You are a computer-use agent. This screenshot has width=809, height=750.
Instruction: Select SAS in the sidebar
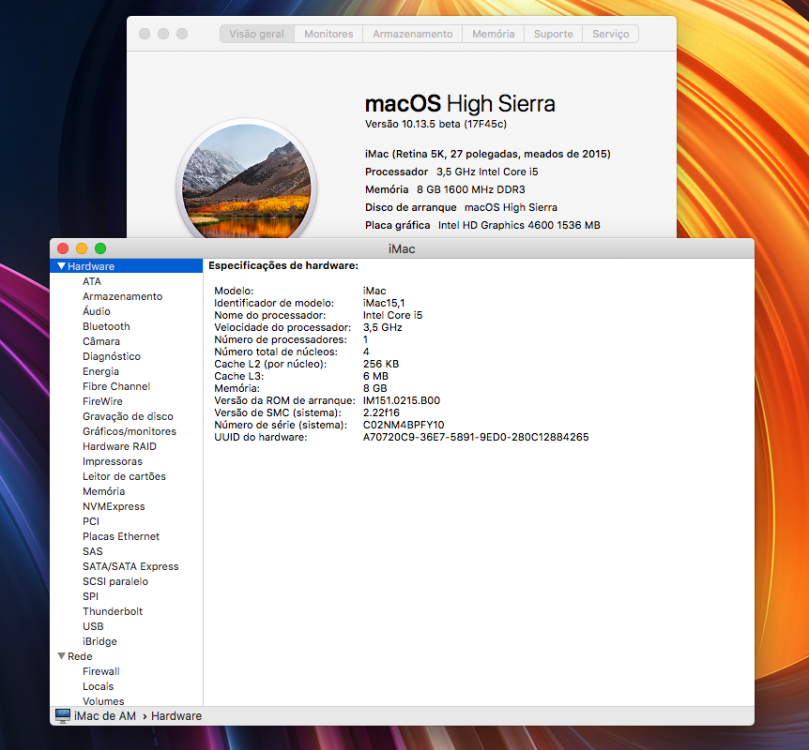pyautogui.click(x=92, y=551)
